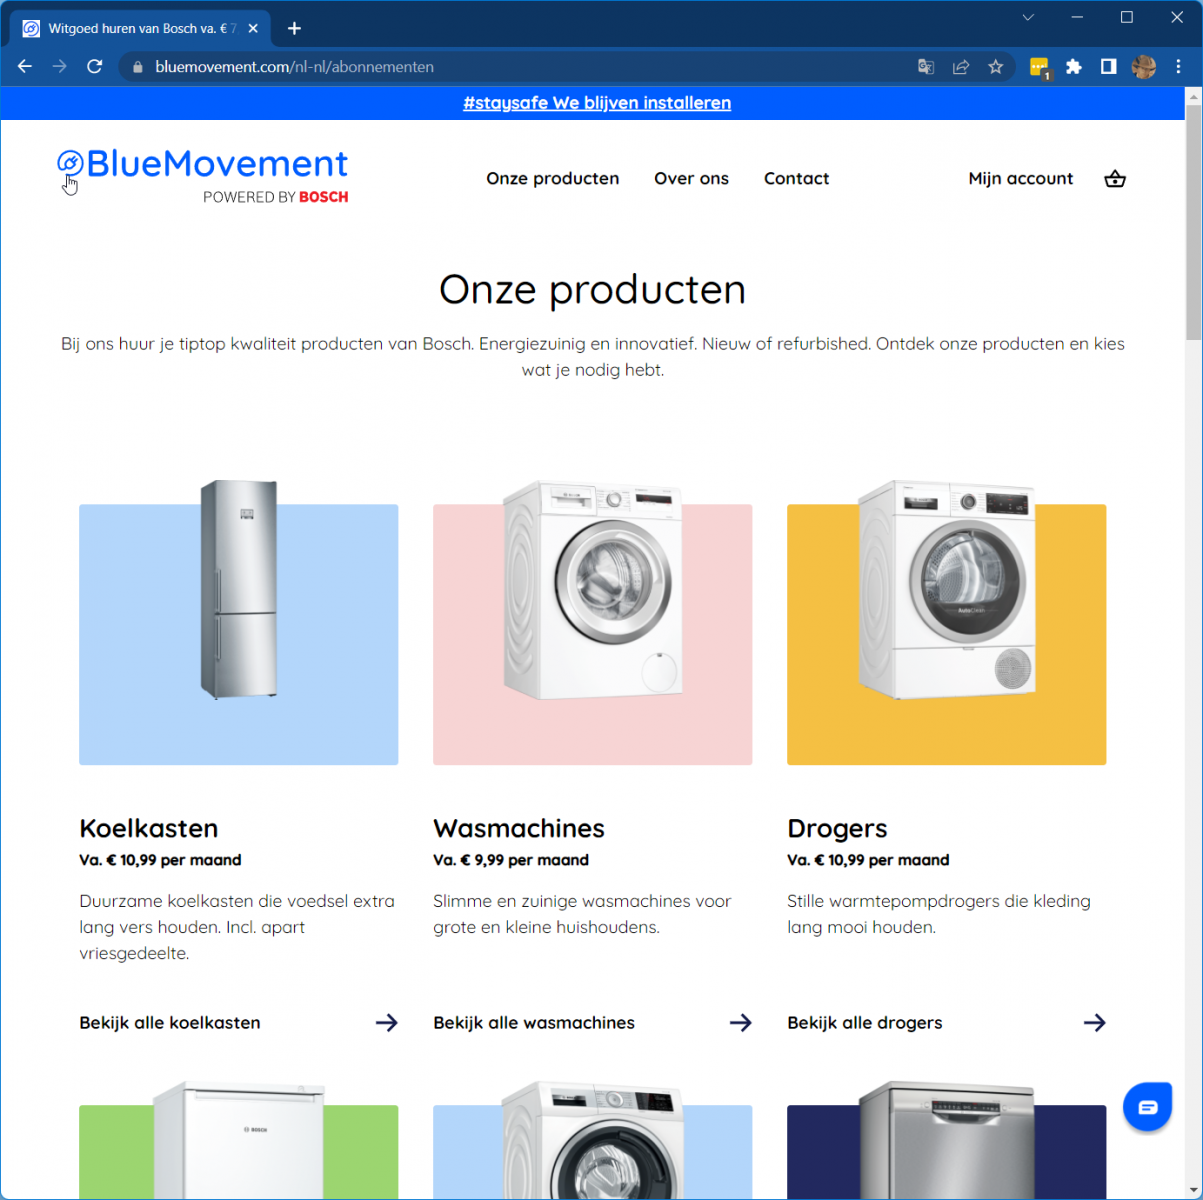
Task: Click the freezer image on green background
Action: pyautogui.click(x=239, y=1140)
